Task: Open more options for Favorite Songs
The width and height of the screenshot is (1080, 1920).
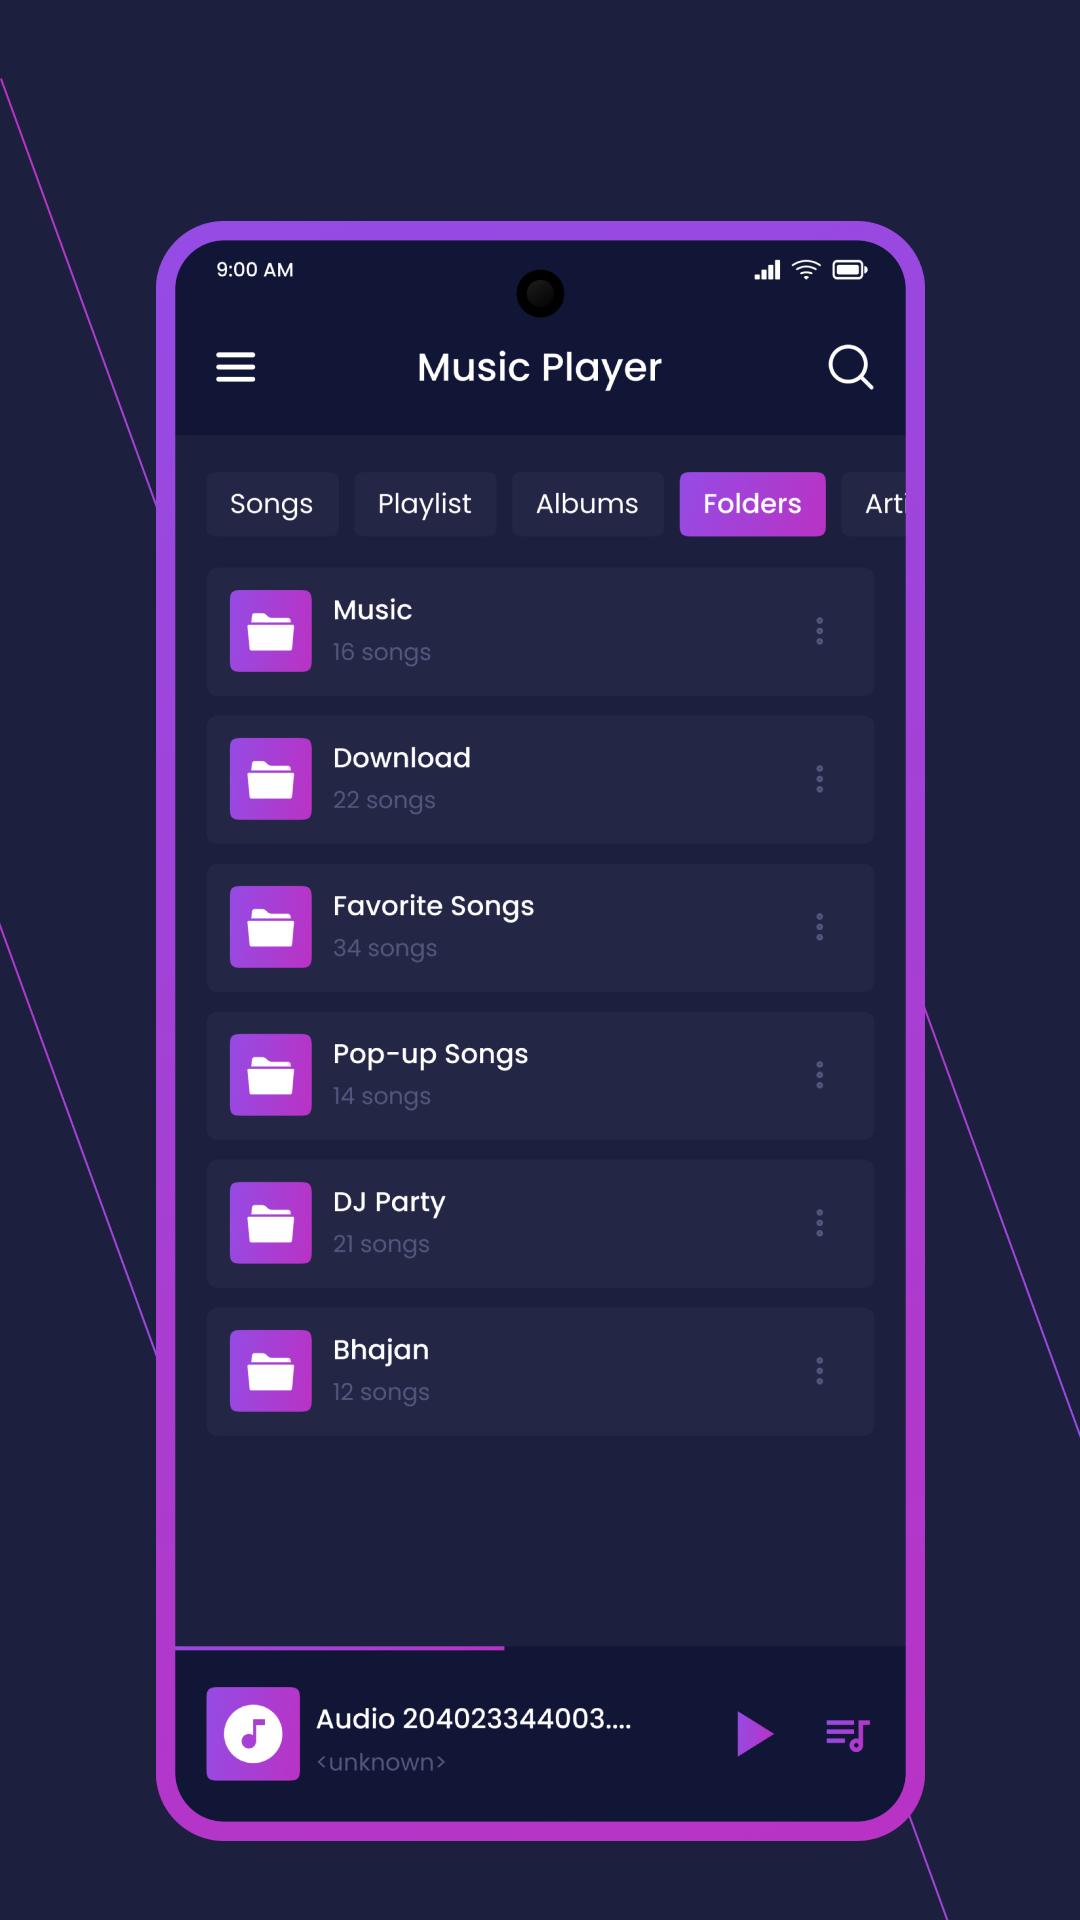Action: pos(820,927)
